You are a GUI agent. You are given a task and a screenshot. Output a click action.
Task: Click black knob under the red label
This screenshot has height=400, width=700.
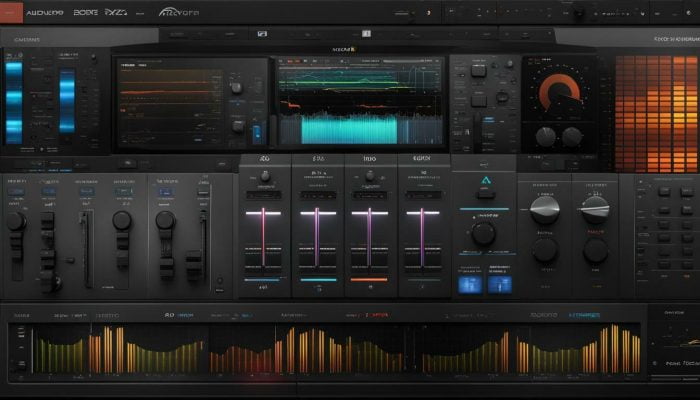(x=596, y=250)
